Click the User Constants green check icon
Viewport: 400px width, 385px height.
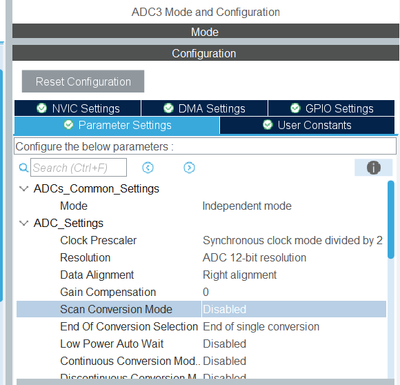coord(268,125)
